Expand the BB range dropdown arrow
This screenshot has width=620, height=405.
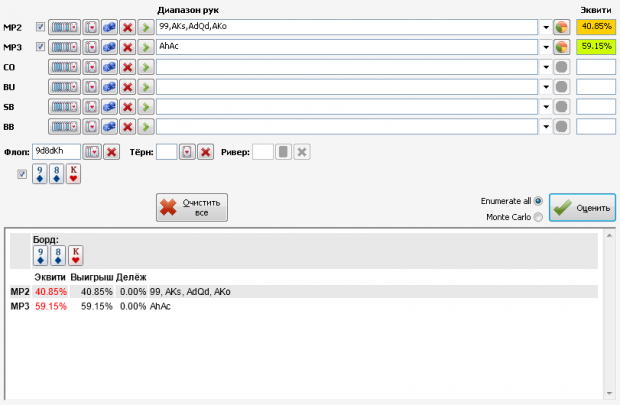(x=546, y=127)
